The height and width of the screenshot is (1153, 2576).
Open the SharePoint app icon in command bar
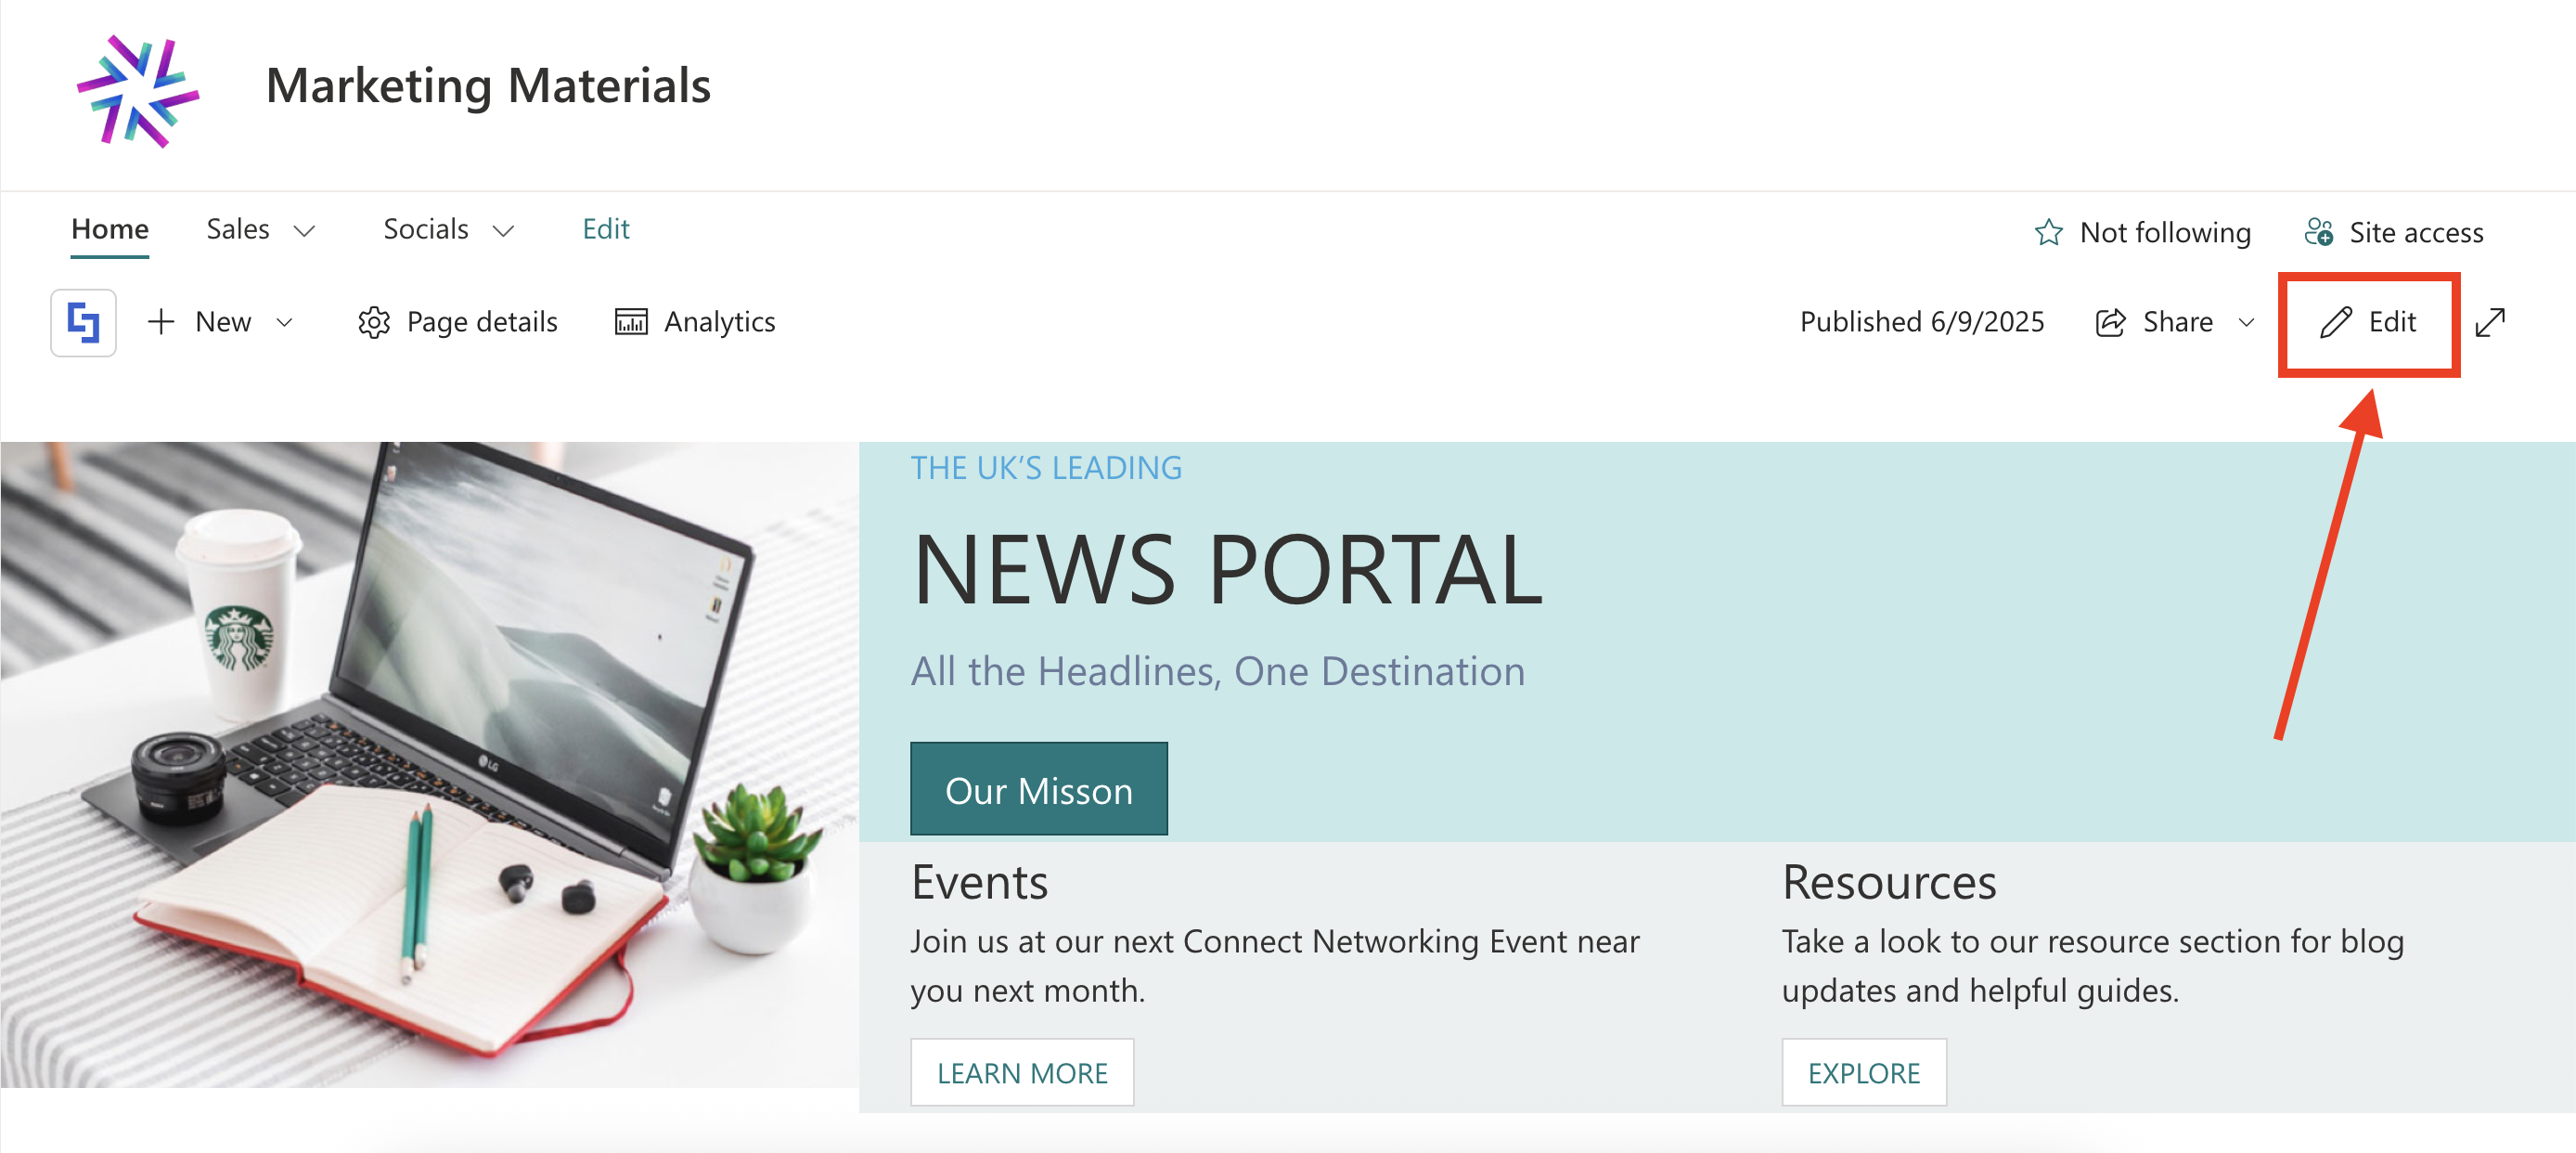[83, 322]
